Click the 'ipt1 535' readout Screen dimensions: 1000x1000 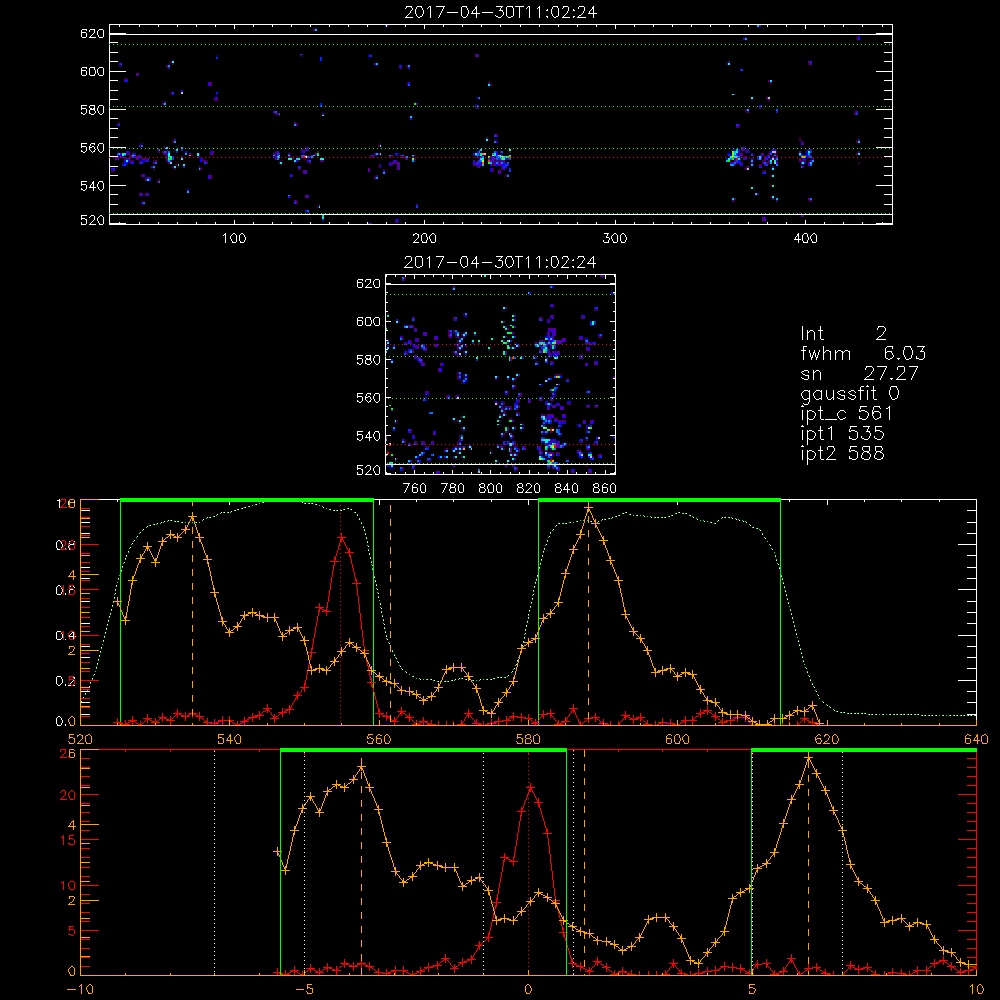tap(842, 433)
